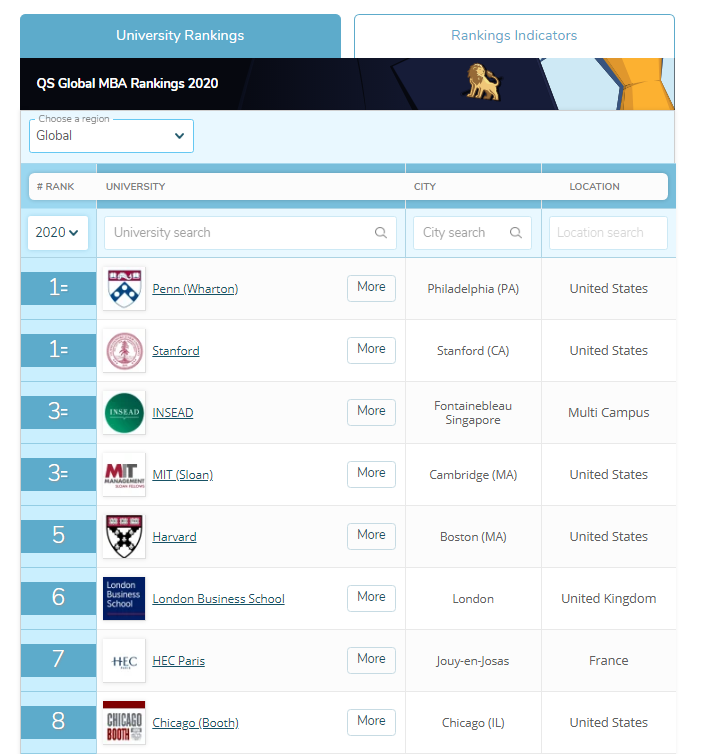706x754 pixels.
Task: Open the INSEAD link
Action: click(173, 413)
